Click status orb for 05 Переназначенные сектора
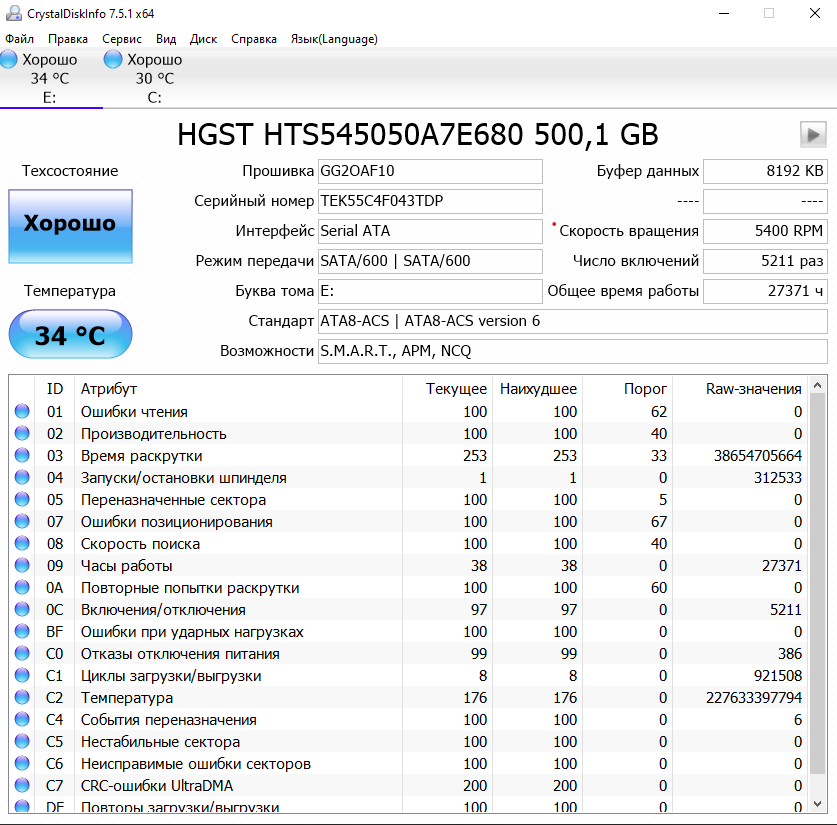Viewport: 837px width, 825px height. click(x=22, y=499)
